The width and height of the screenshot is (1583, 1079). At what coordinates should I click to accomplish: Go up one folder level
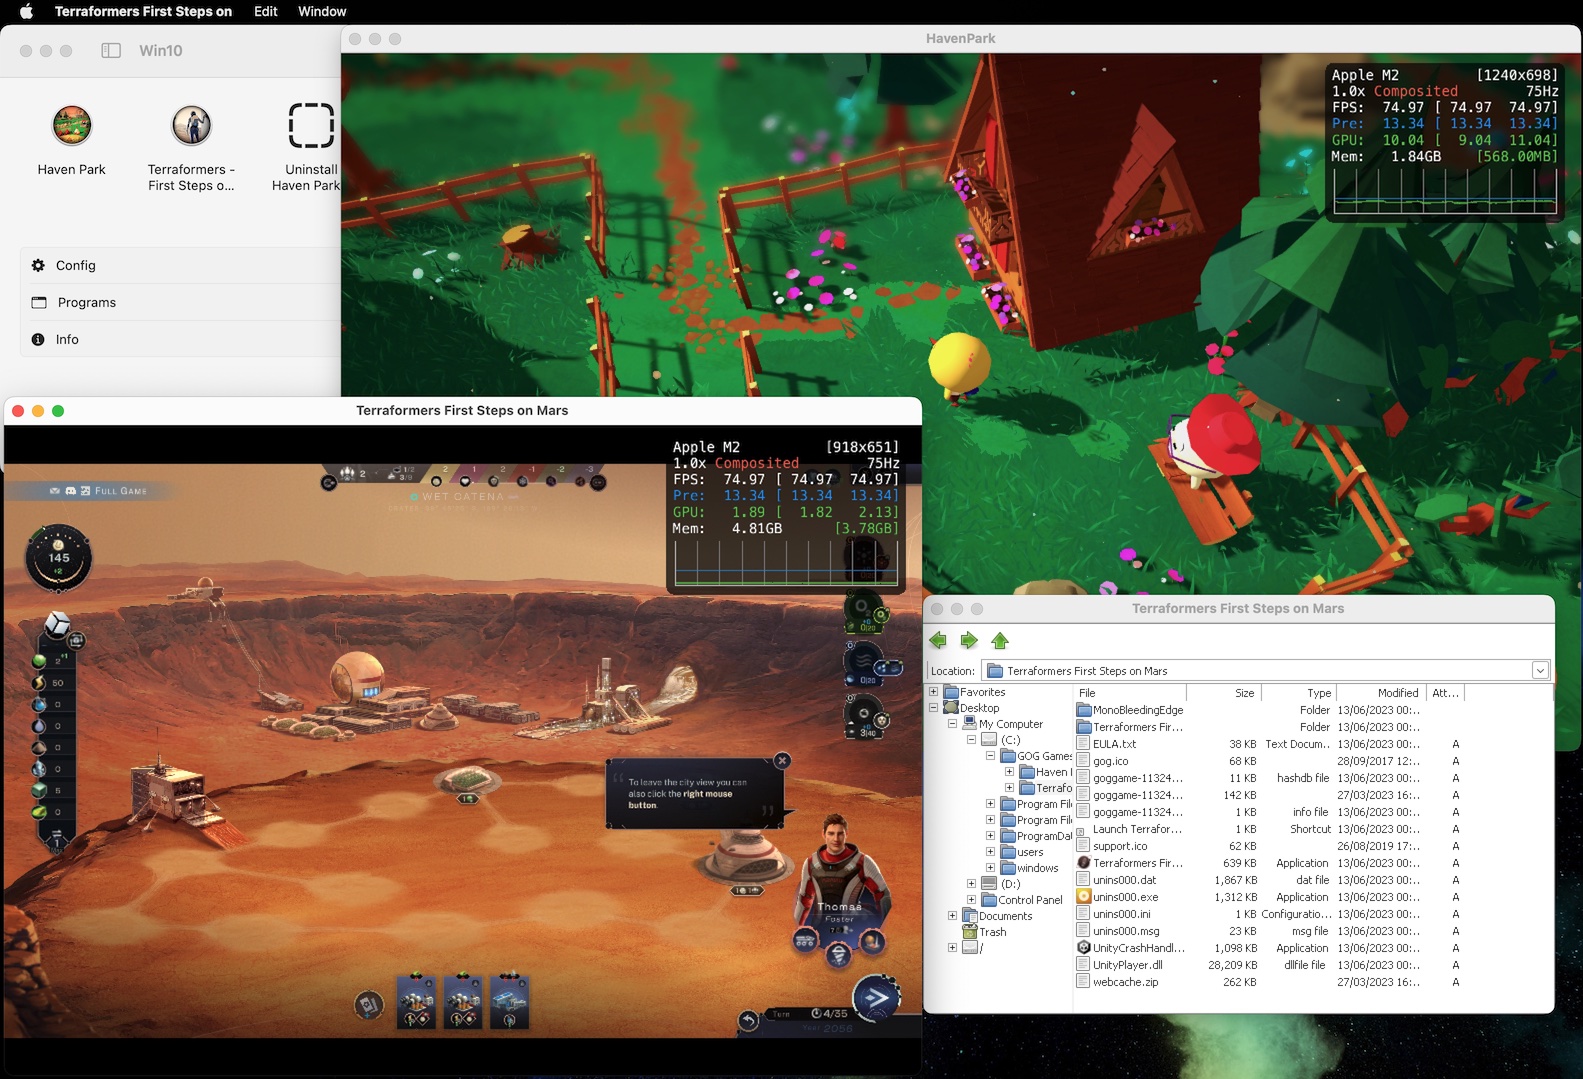(x=1000, y=641)
